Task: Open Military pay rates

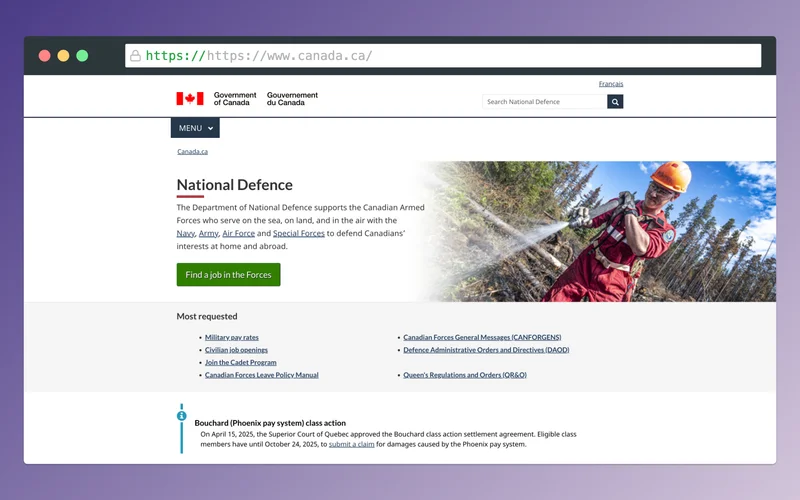Action: pos(231,338)
